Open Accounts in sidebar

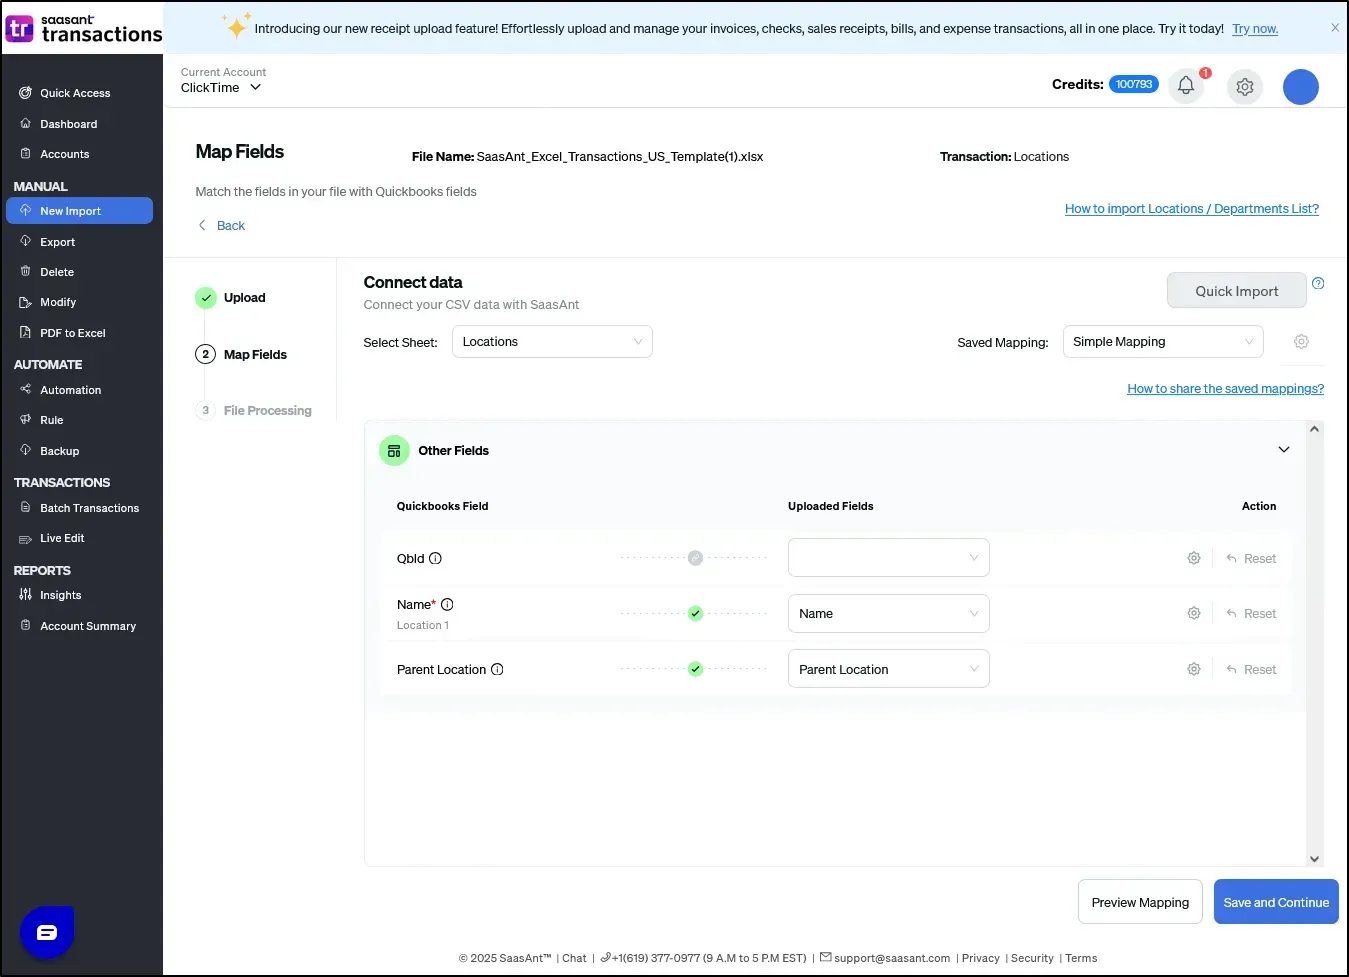tap(64, 154)
